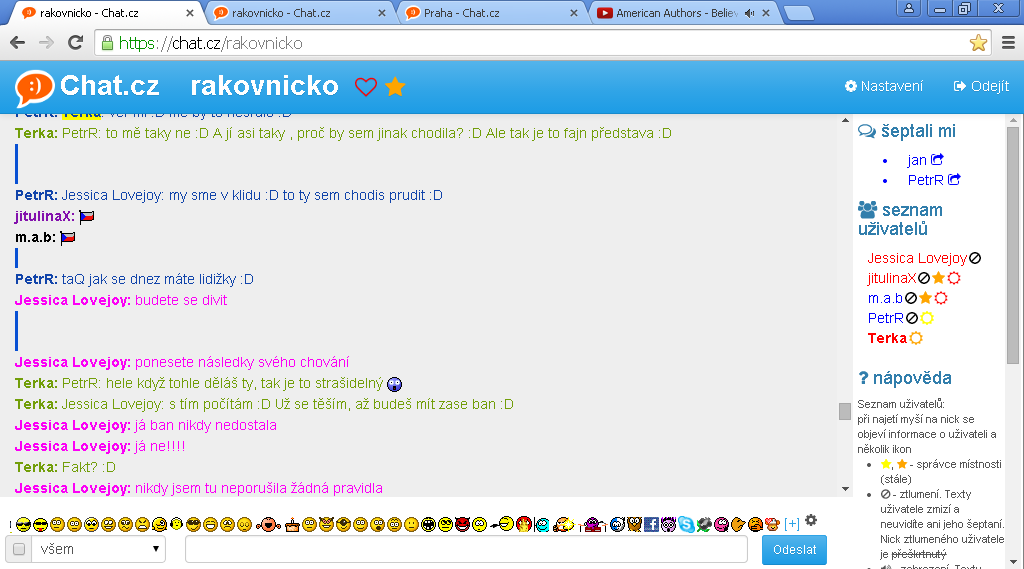Insert the black screaming face smiley
Screen dimensions: 1024x569
coord(427,525)
